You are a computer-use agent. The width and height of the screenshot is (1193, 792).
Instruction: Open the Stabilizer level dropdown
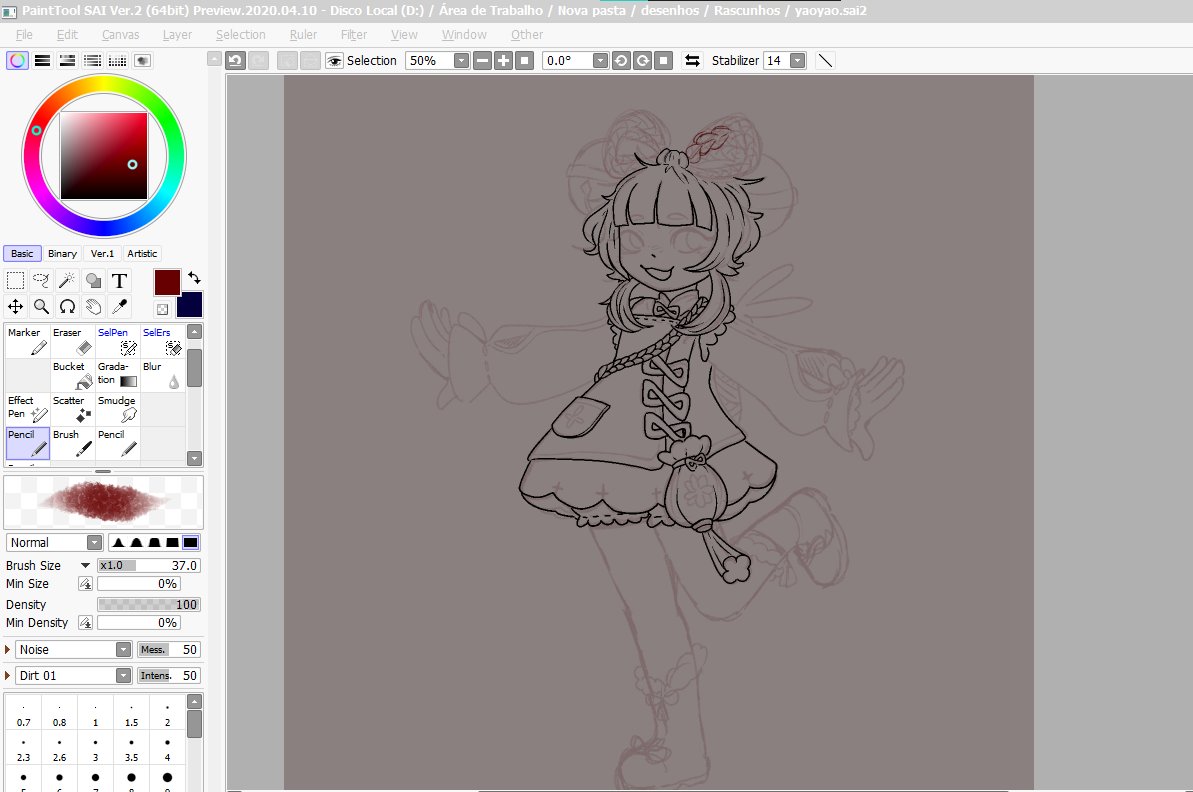tap(797, 61)
